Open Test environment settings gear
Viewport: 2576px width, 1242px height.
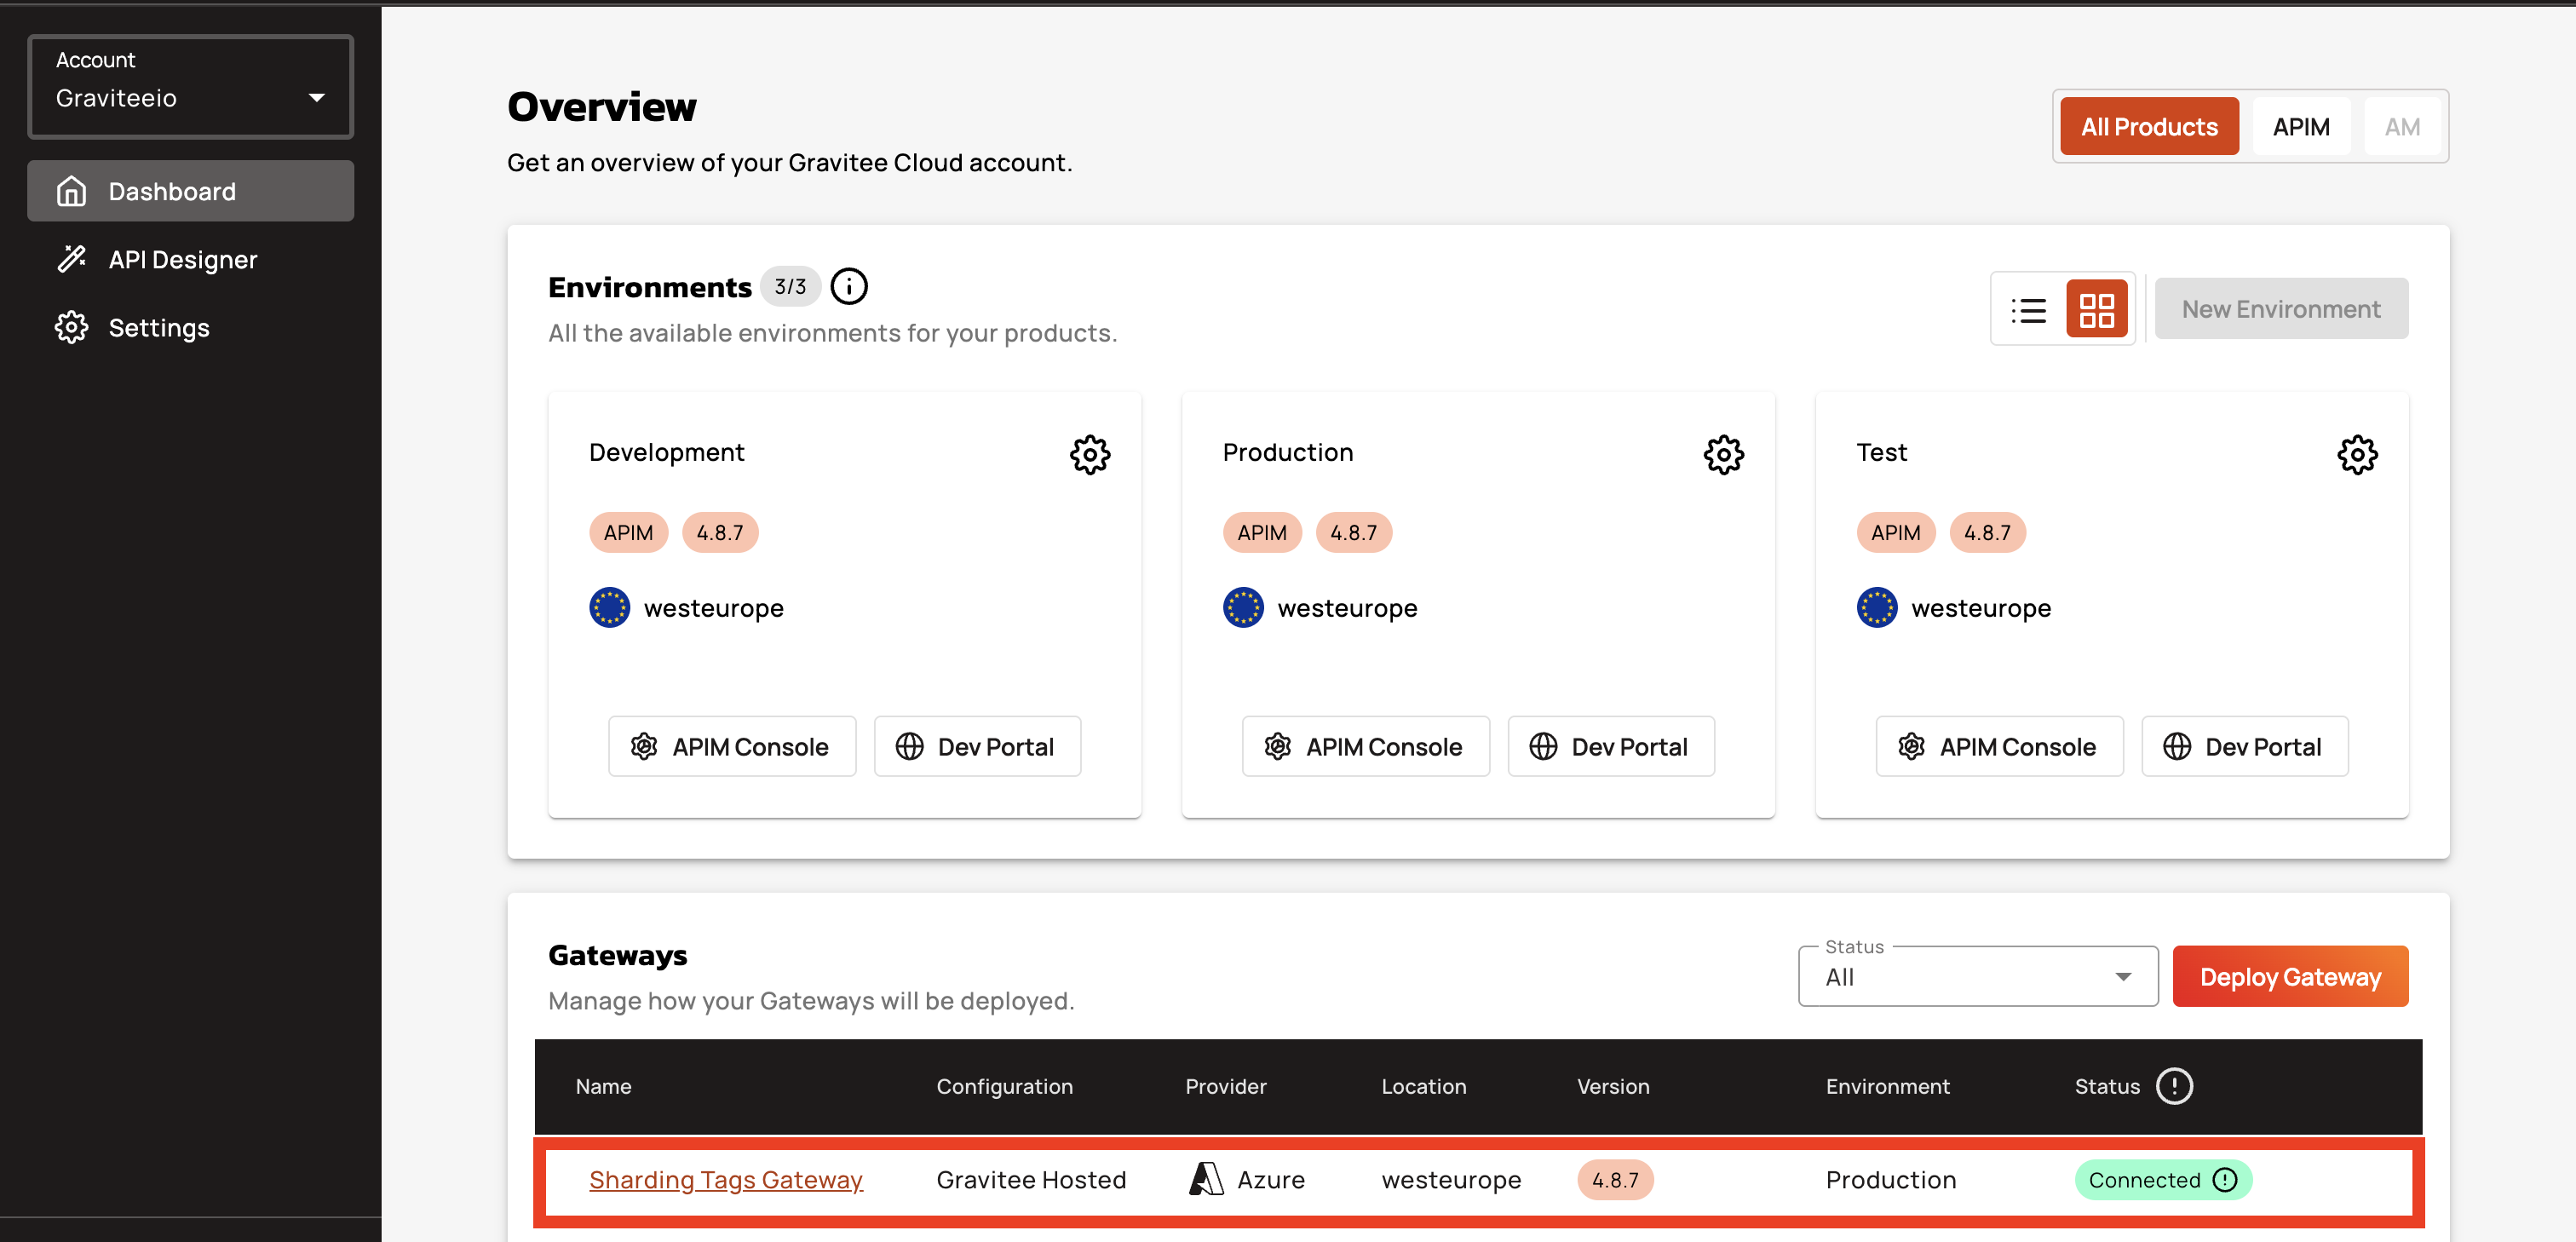(x=2356, y=455)
